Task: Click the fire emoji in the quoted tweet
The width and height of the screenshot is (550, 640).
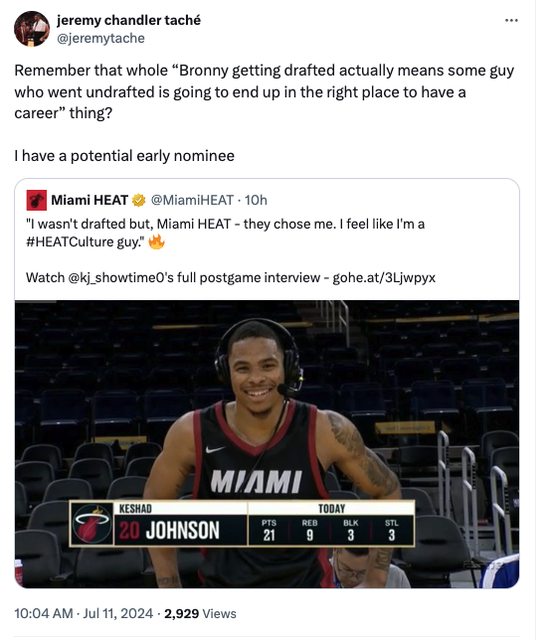Action: 156,242
